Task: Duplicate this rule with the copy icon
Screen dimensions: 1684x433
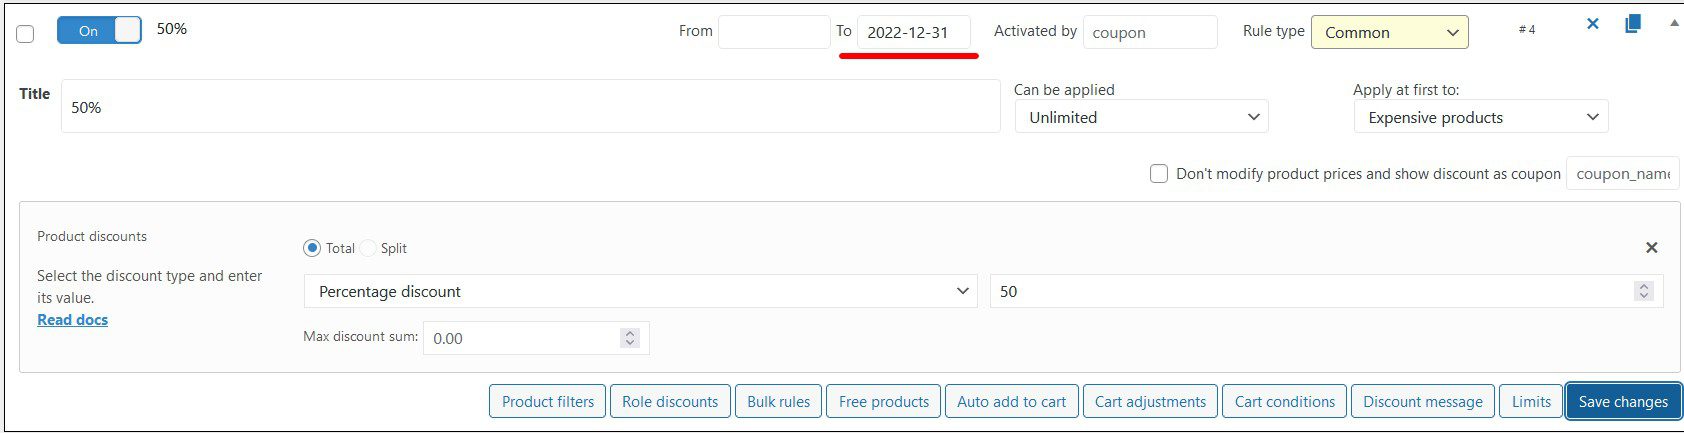Action: coord(1633,24)
